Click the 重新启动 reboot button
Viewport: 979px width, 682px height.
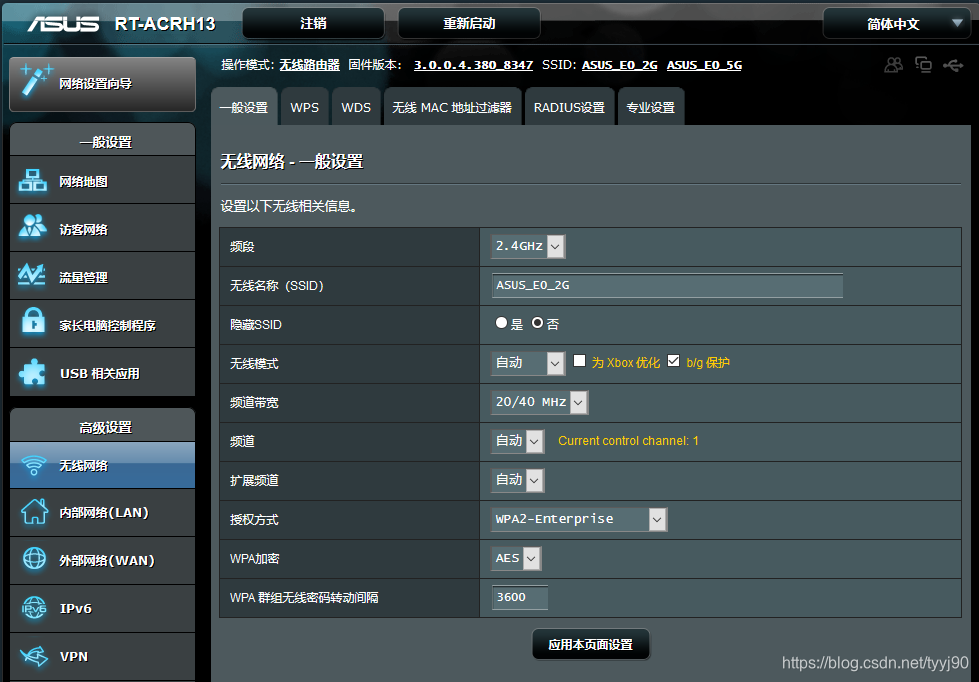[x=469, y=23]
